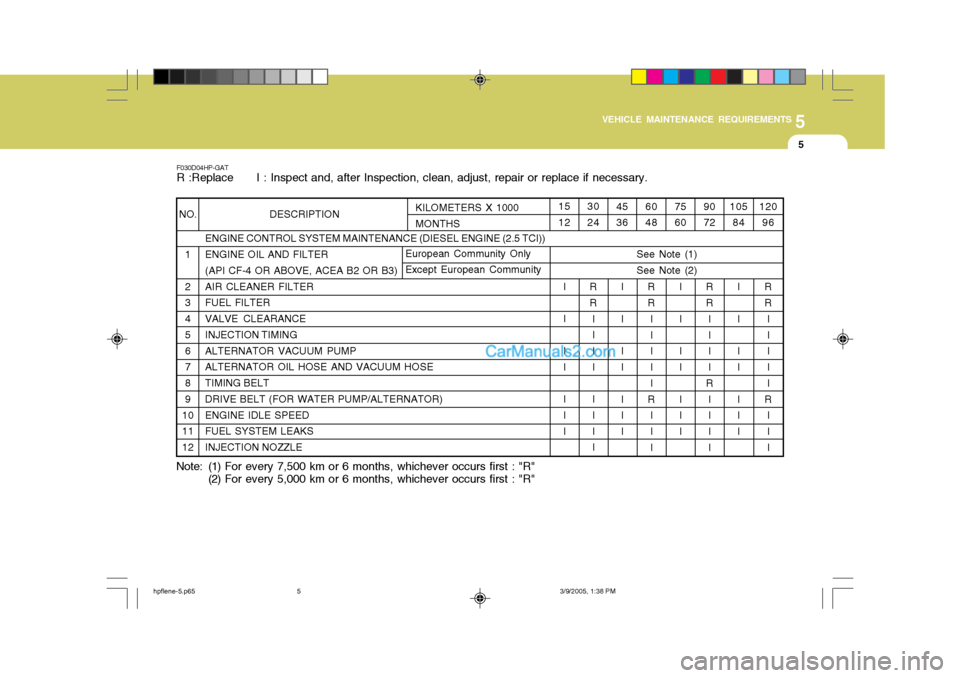Click the 'R :Replace' legend text
The height and width of the screenshot is (678, 960).
click(x=204, y=178)
